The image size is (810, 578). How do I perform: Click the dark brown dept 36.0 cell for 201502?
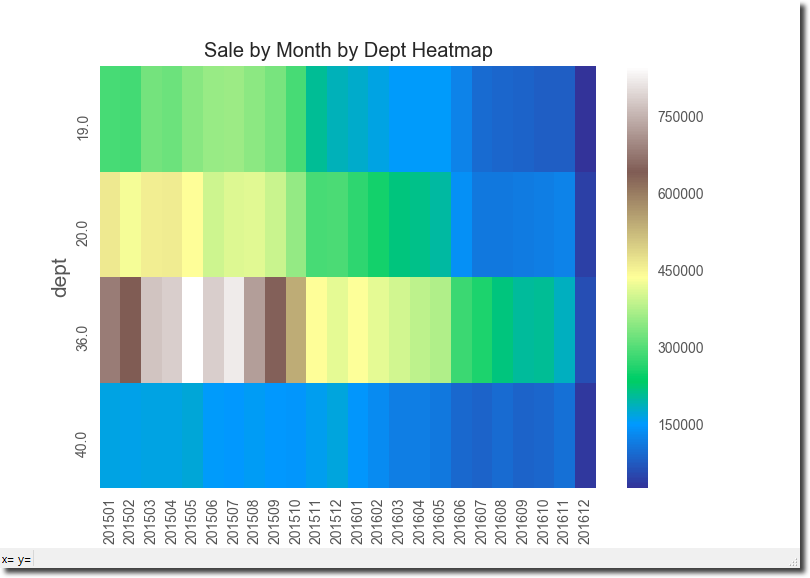tap(131, 330)
